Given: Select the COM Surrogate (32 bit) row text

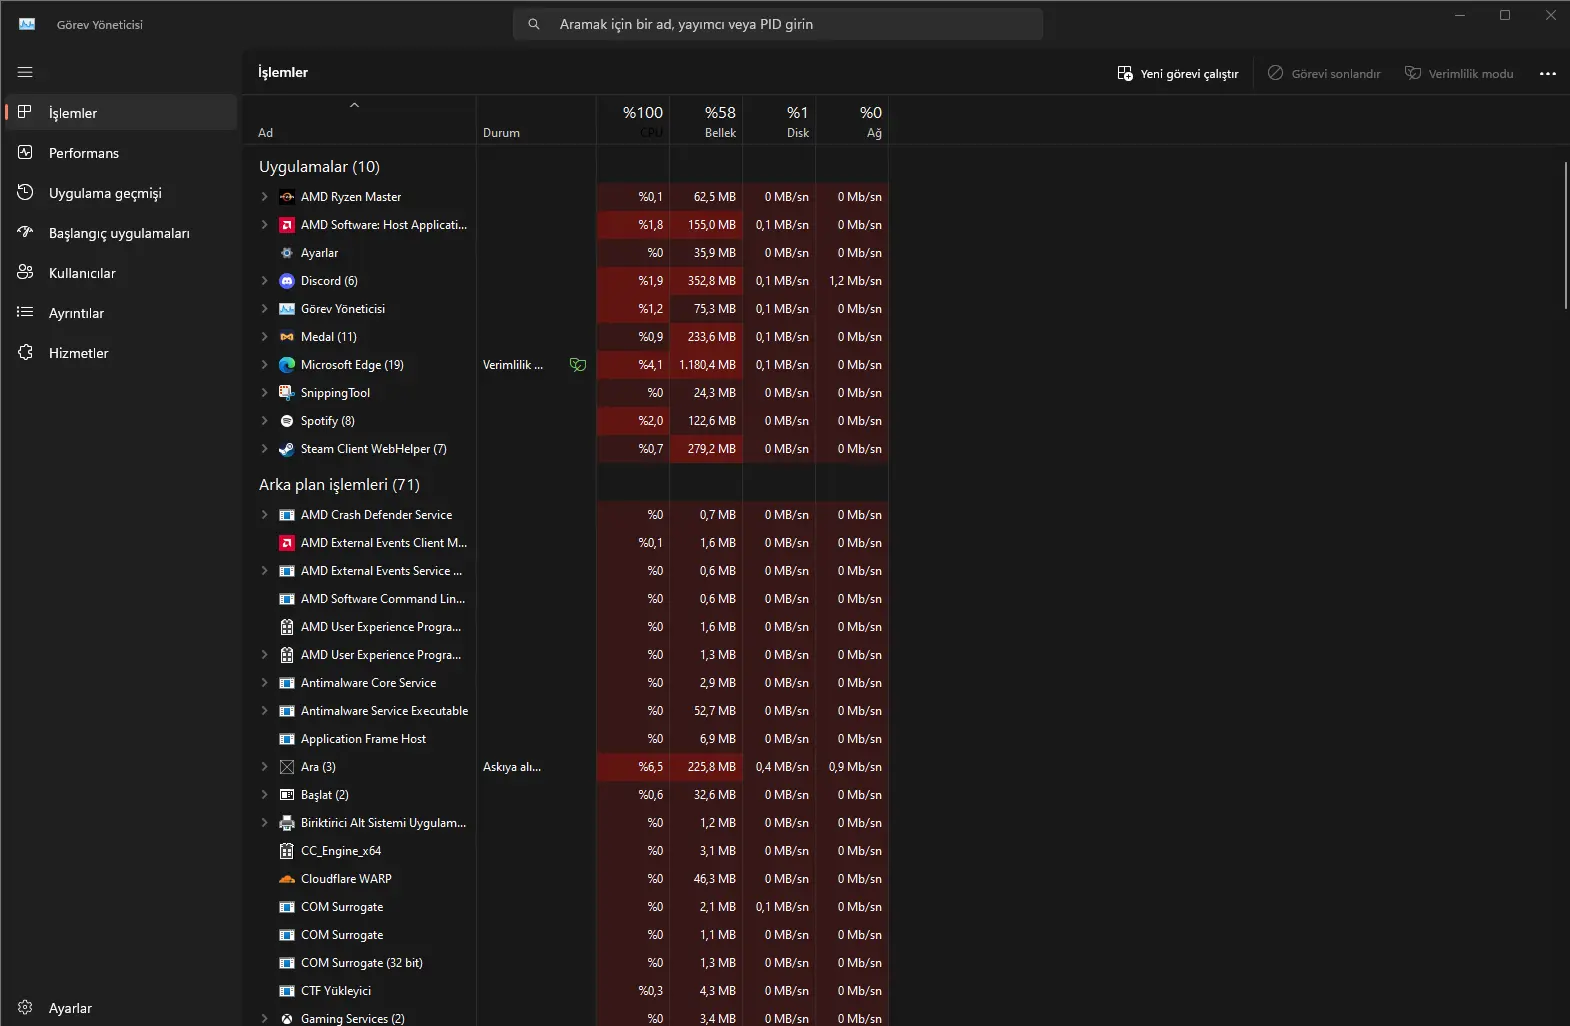Looking at the screenshot, I should click(x=362, y=963).
